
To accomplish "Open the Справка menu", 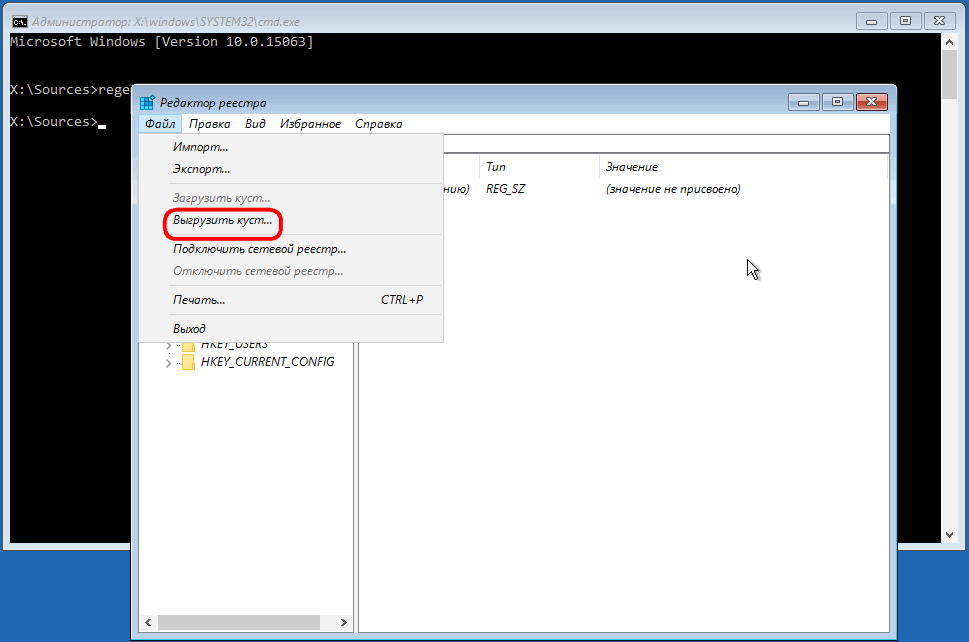I will coord(378,124).
